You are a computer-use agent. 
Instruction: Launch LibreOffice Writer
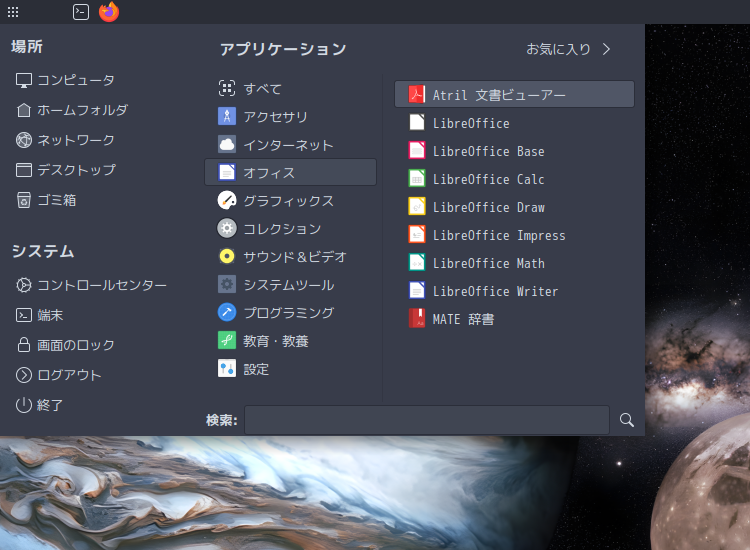point(514,291)
